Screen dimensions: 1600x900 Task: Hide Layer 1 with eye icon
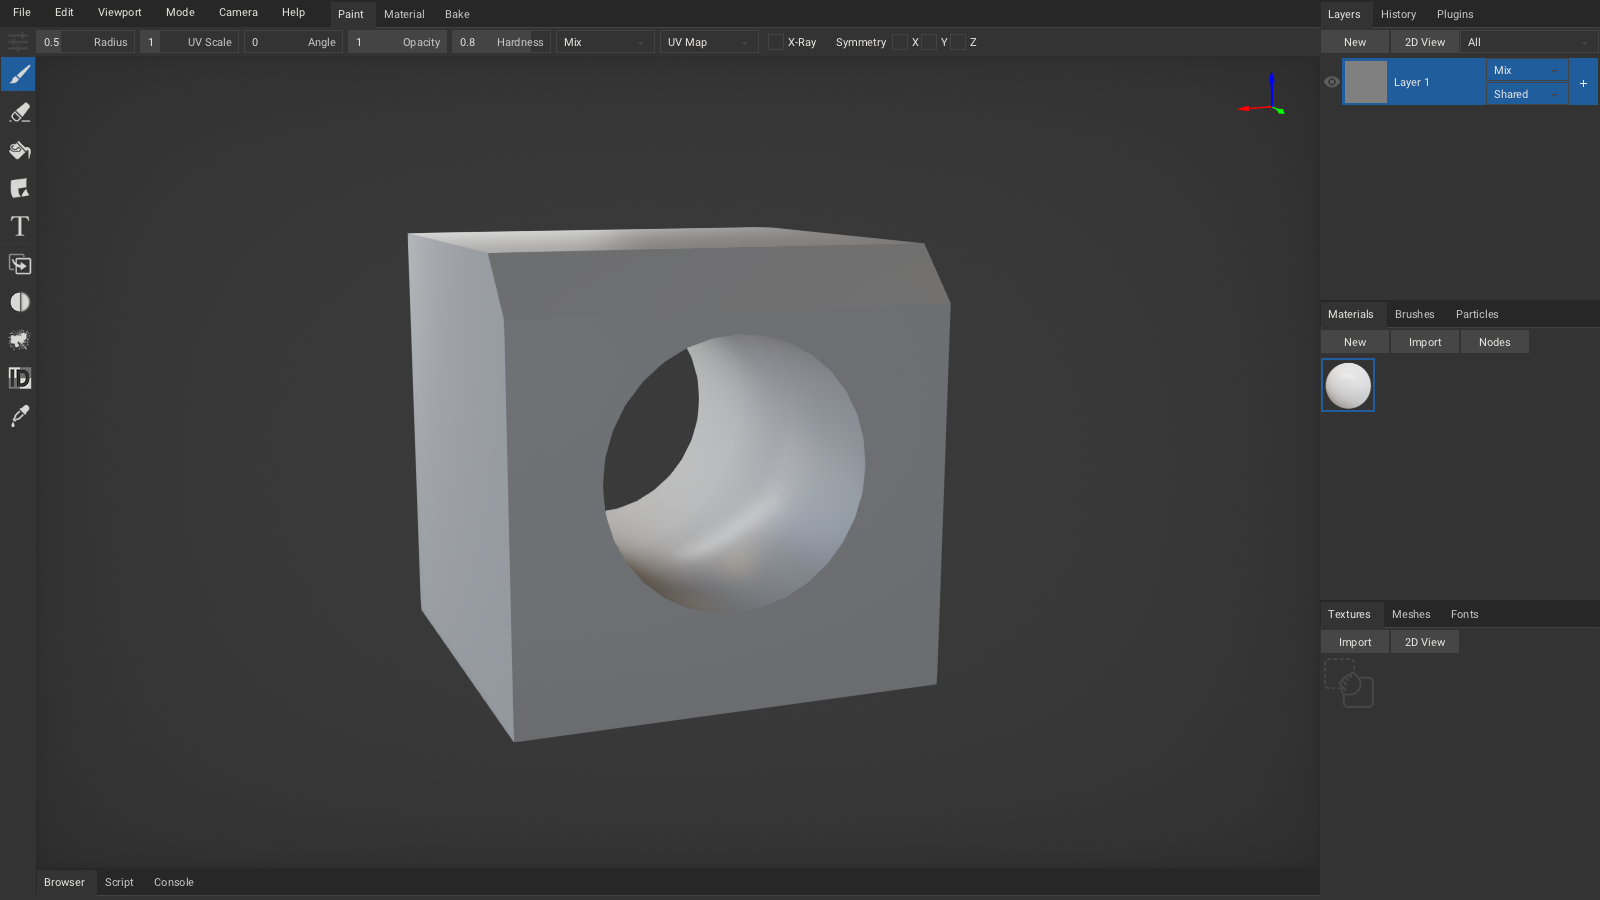coord(1332,82)
